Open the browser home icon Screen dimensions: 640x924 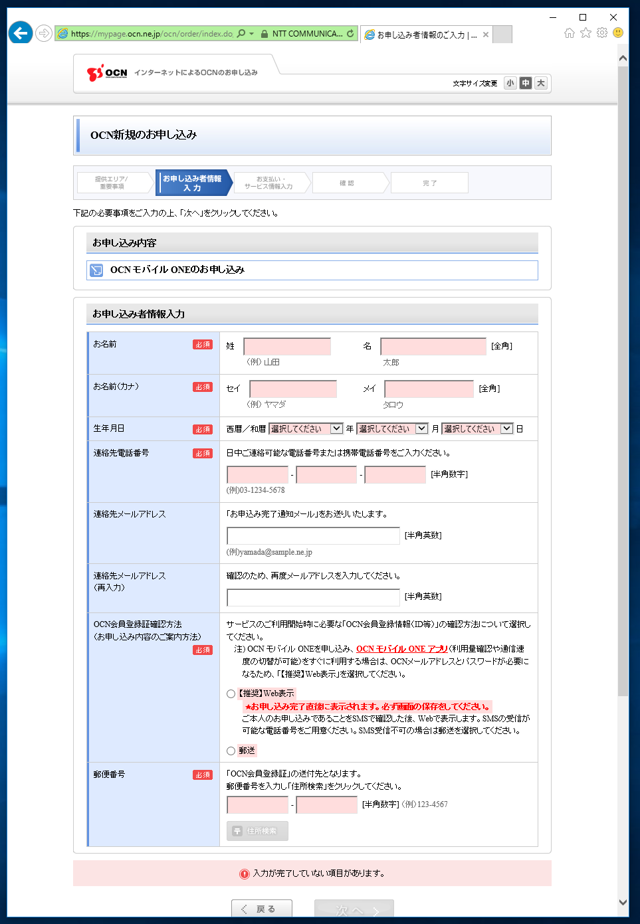569,33
